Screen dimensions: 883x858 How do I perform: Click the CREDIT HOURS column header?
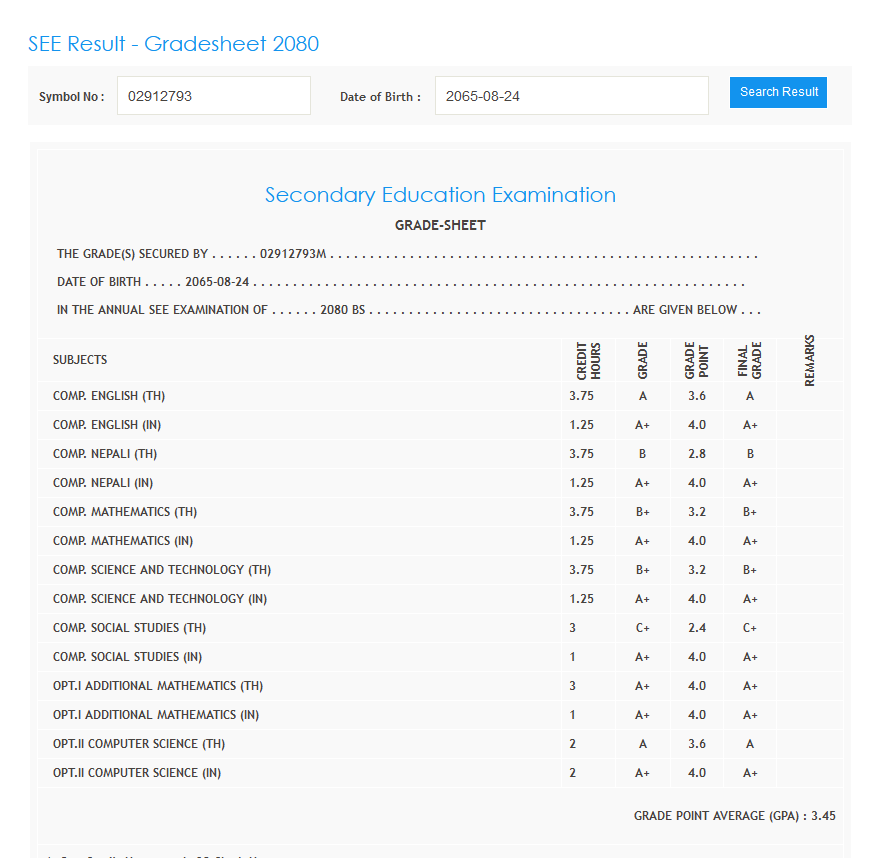tap(588, 361)
